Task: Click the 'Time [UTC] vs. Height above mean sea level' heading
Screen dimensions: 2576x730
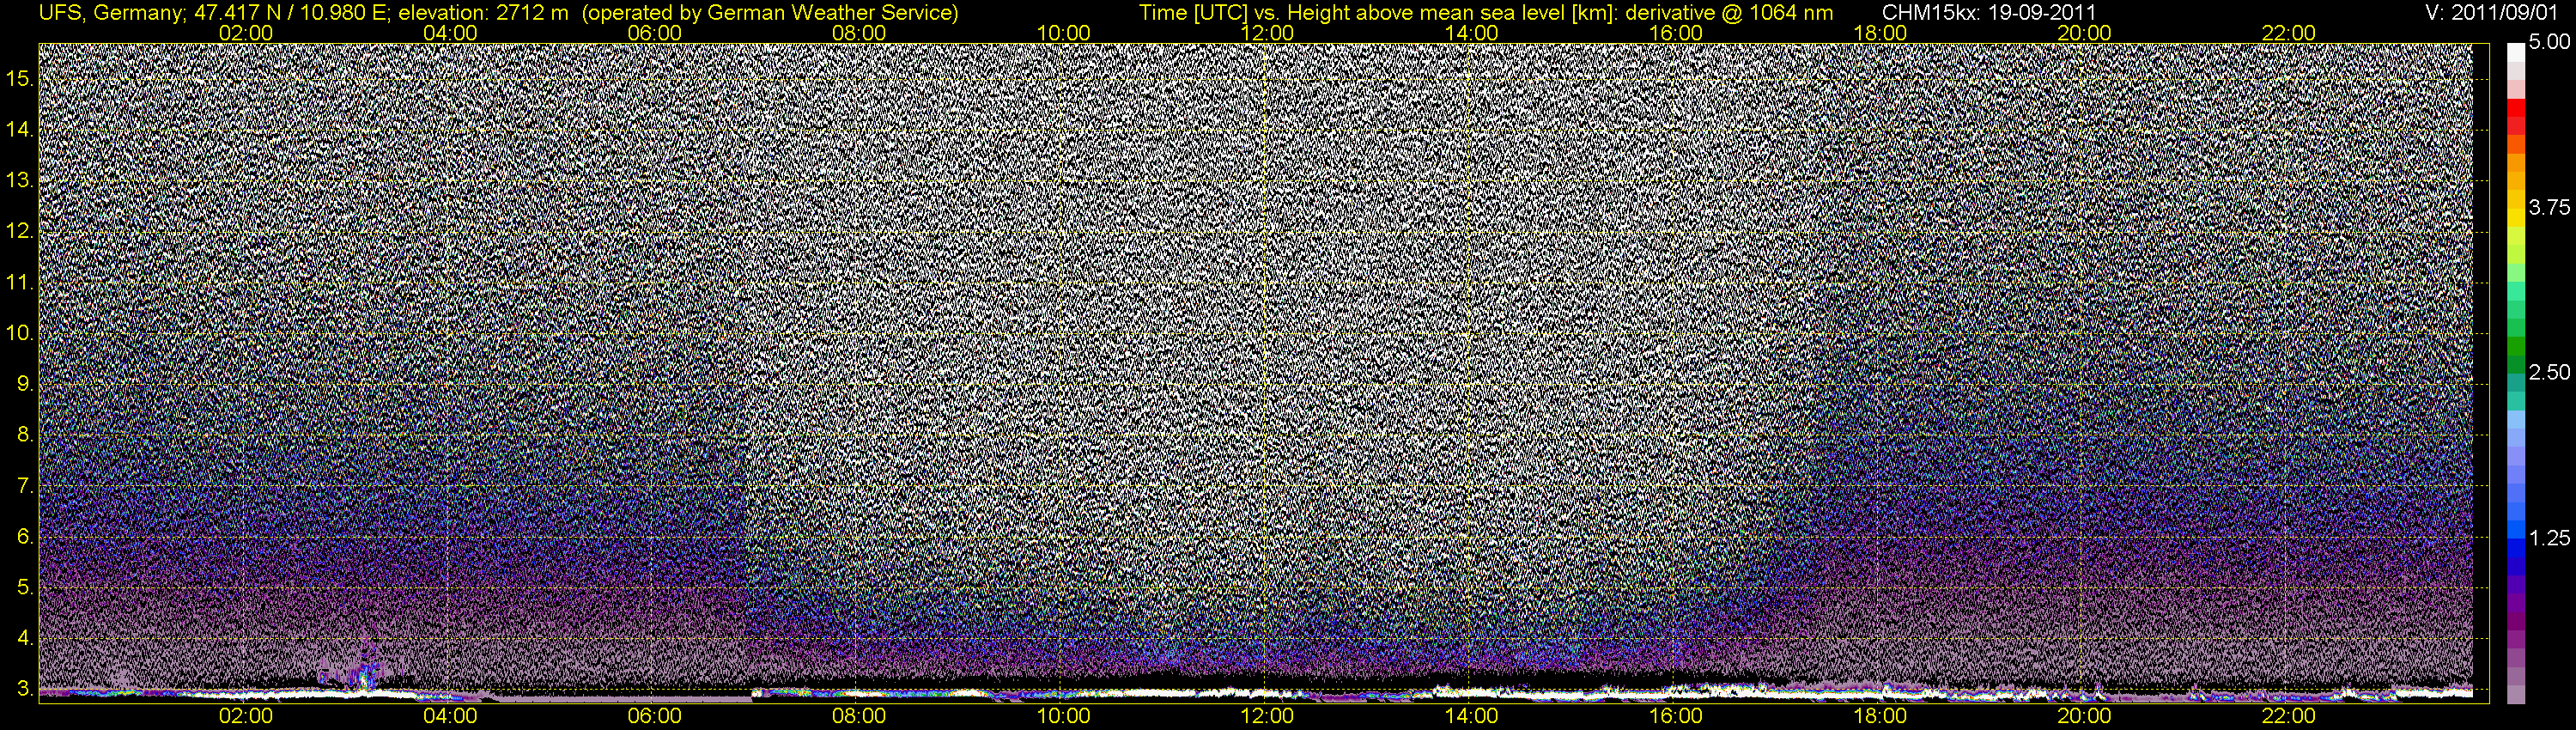Action: (1377, 13)
